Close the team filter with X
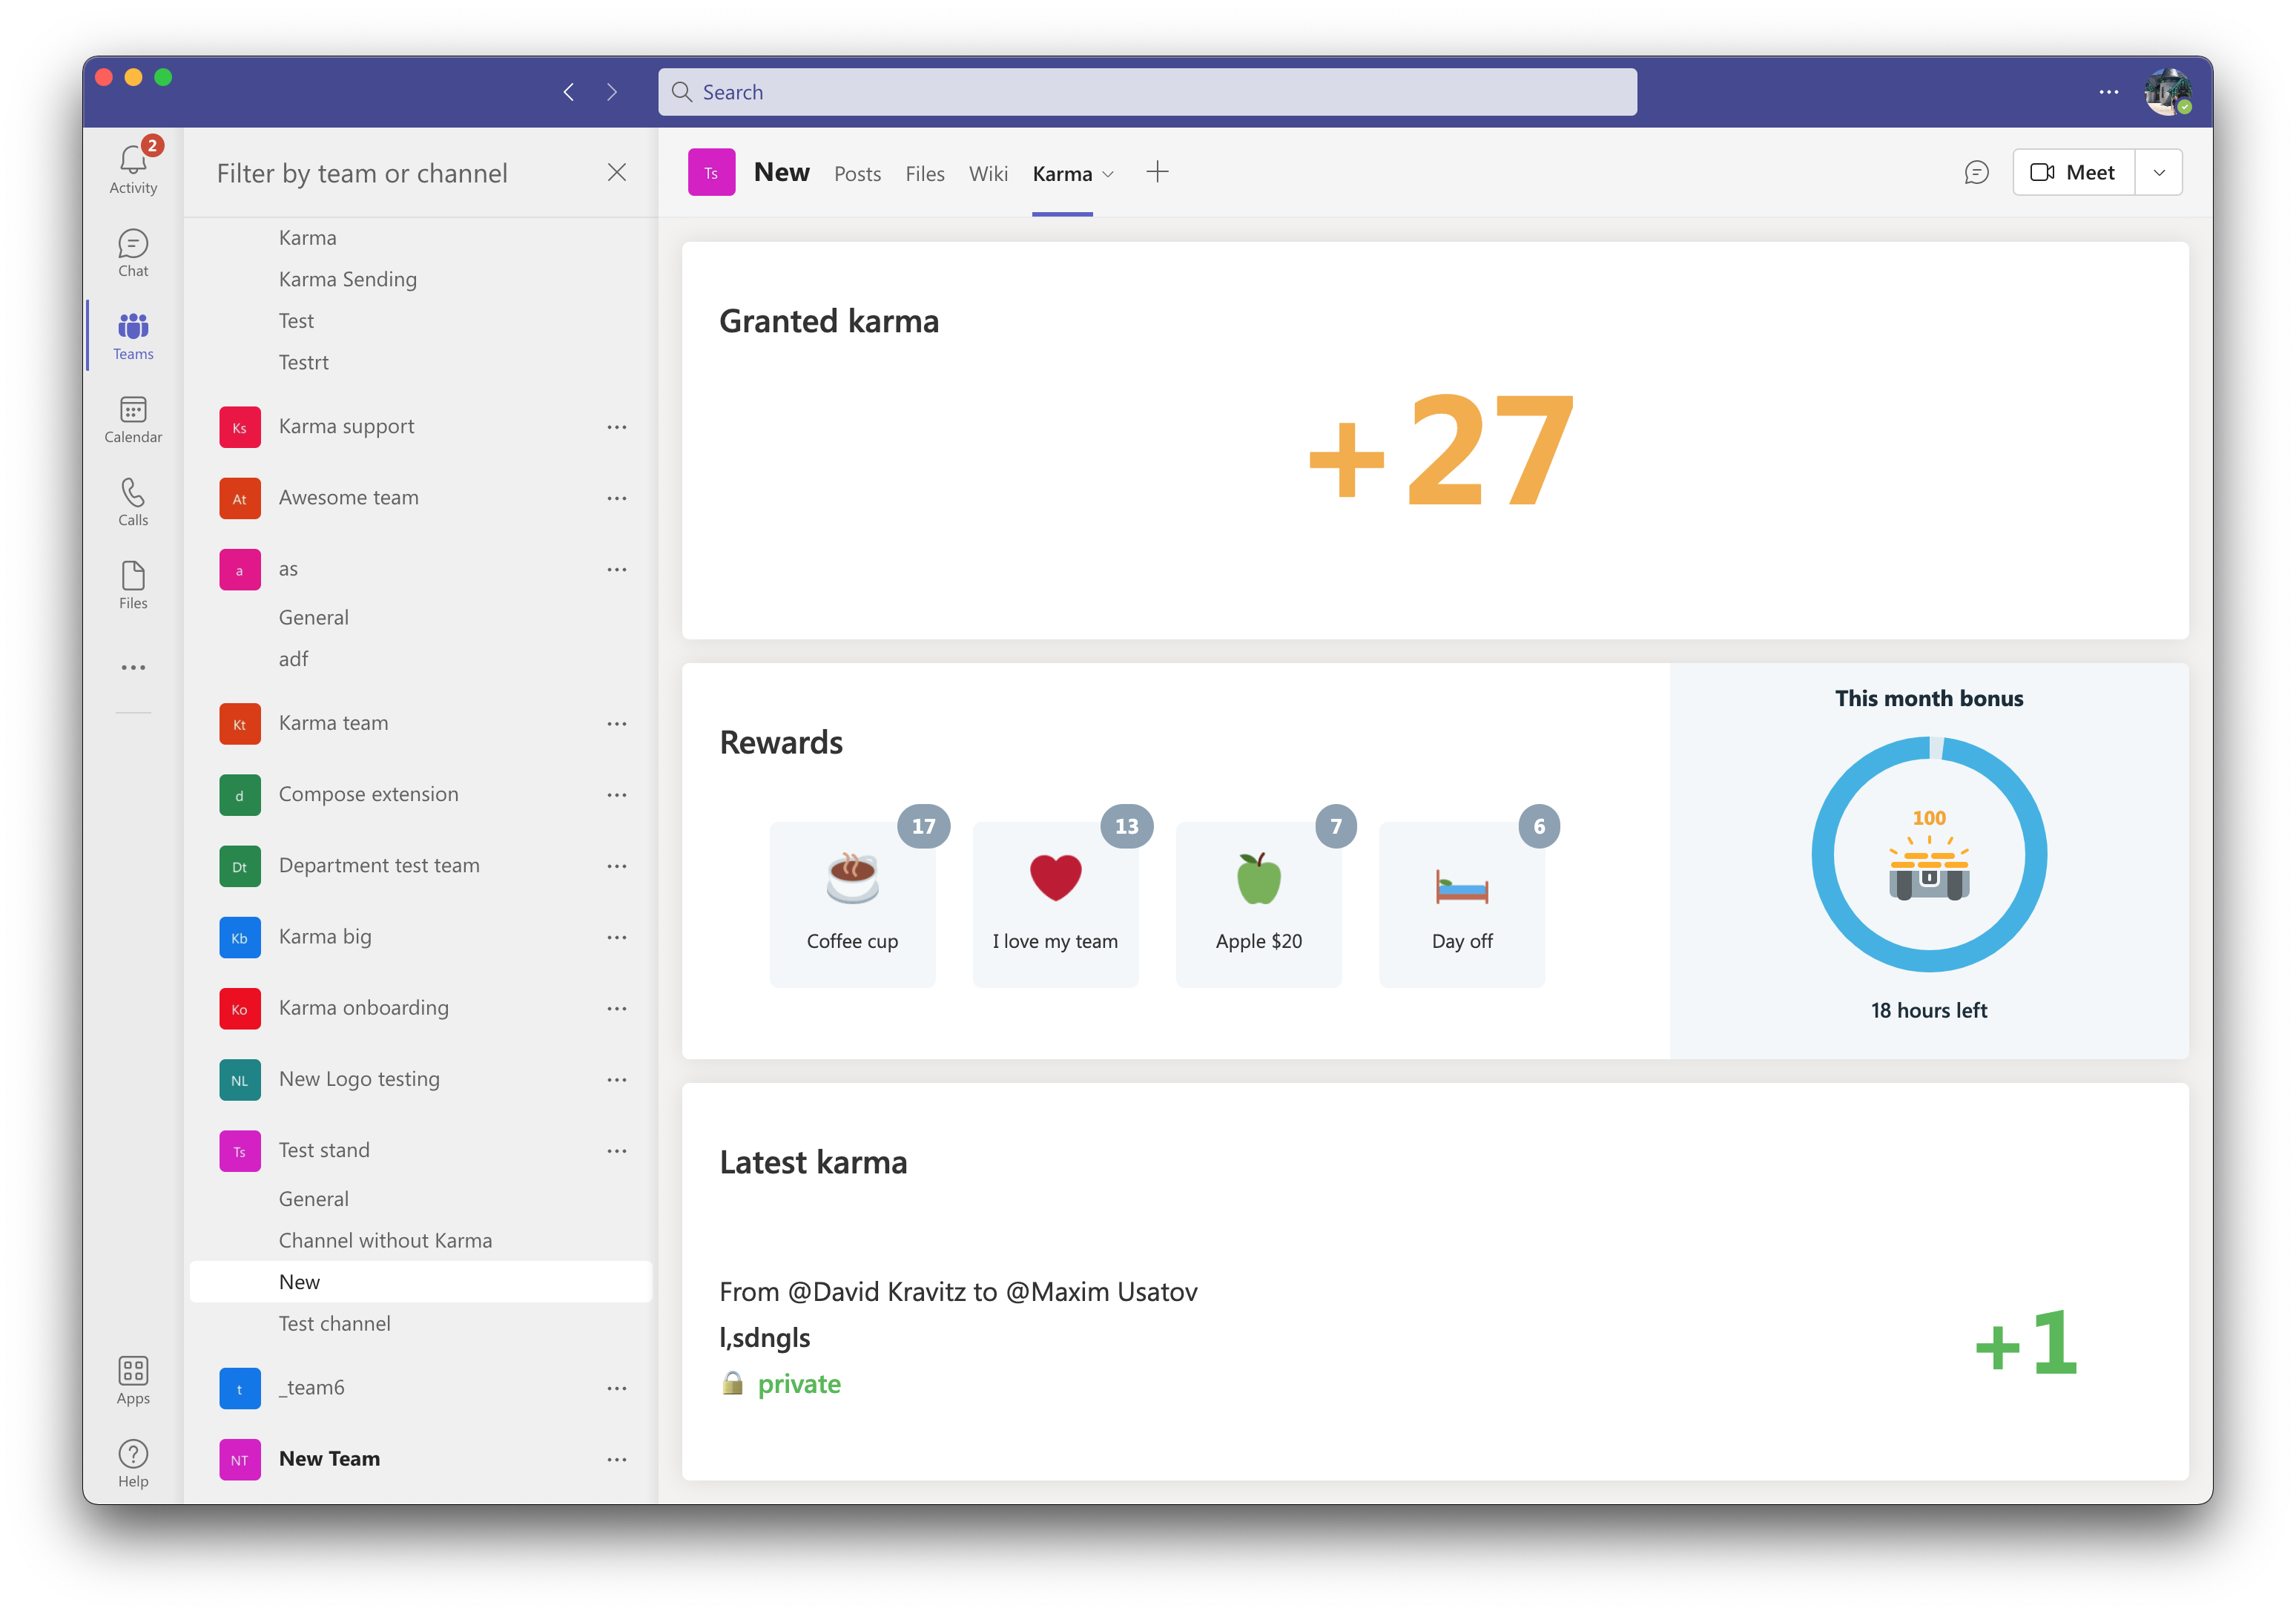Viewport: 2296px width, 1614px height. pos(617,172)
